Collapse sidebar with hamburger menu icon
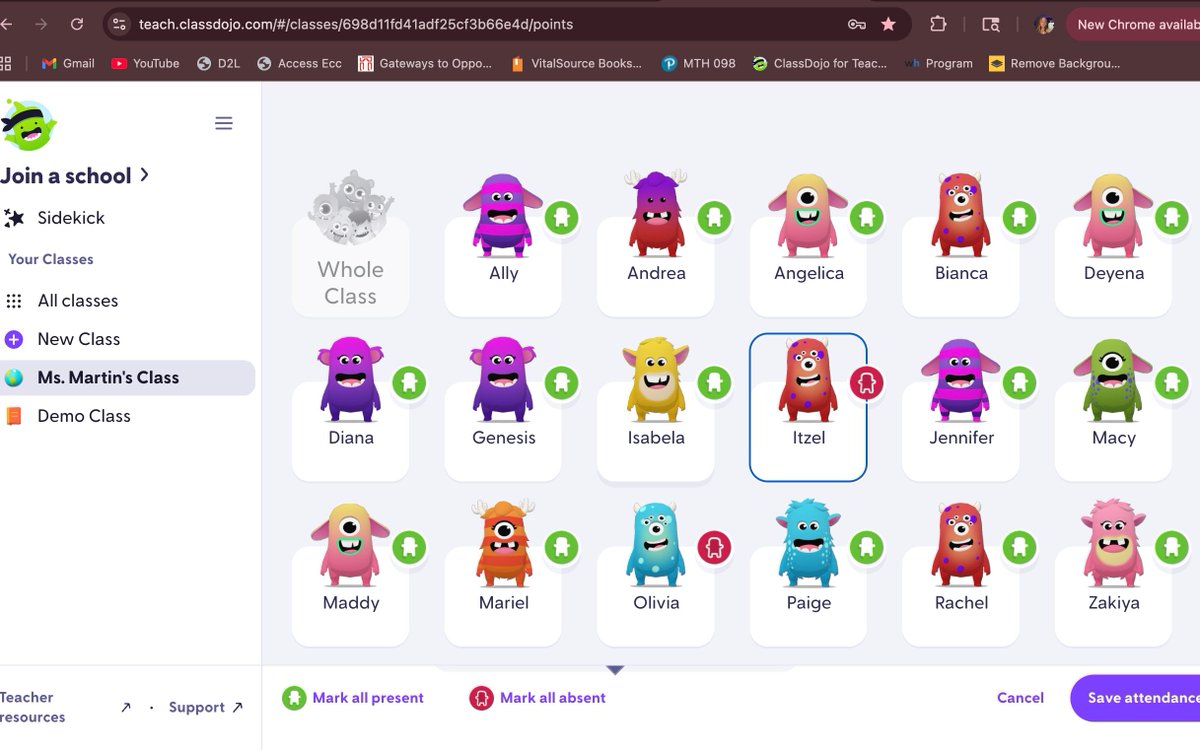 [224, 123]
